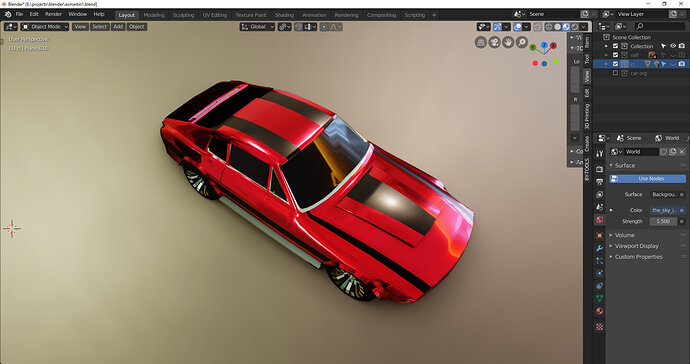The image size is (690, 364).
Task: Open World properties tab icon
Action: coord(599,220)
